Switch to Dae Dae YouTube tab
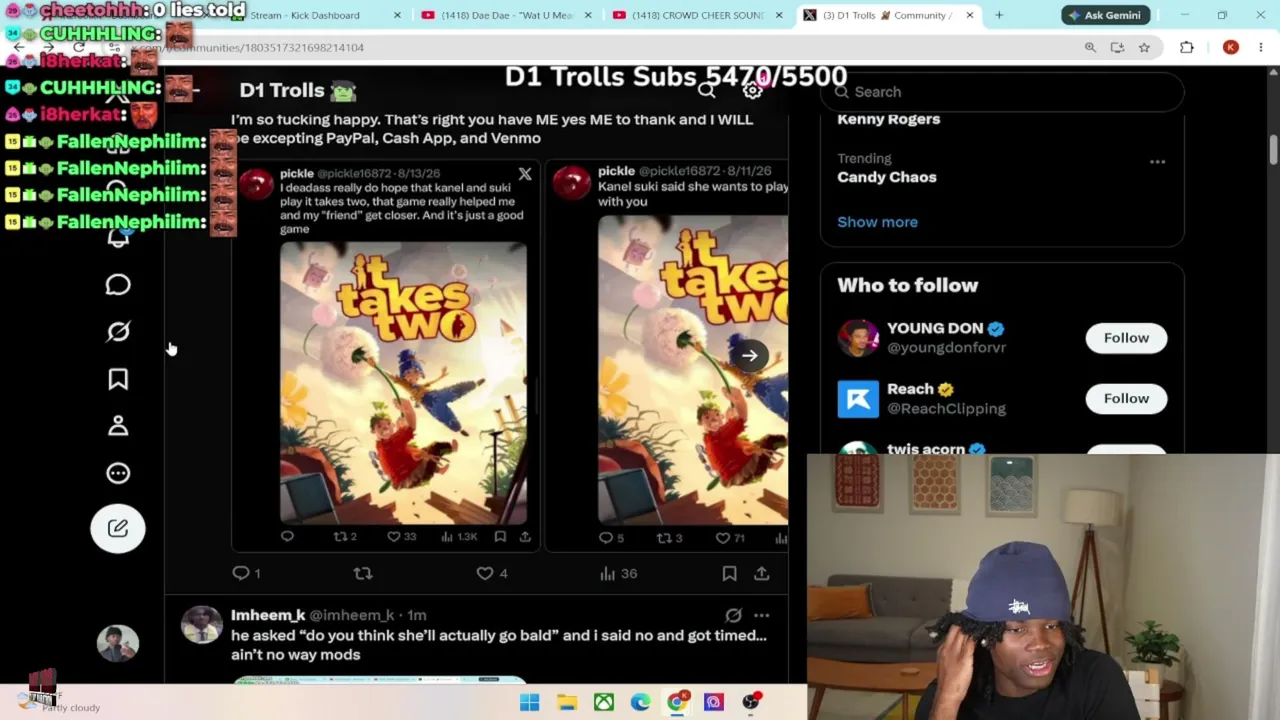This screenshot has height=720, width=1280. click(507, 15)
